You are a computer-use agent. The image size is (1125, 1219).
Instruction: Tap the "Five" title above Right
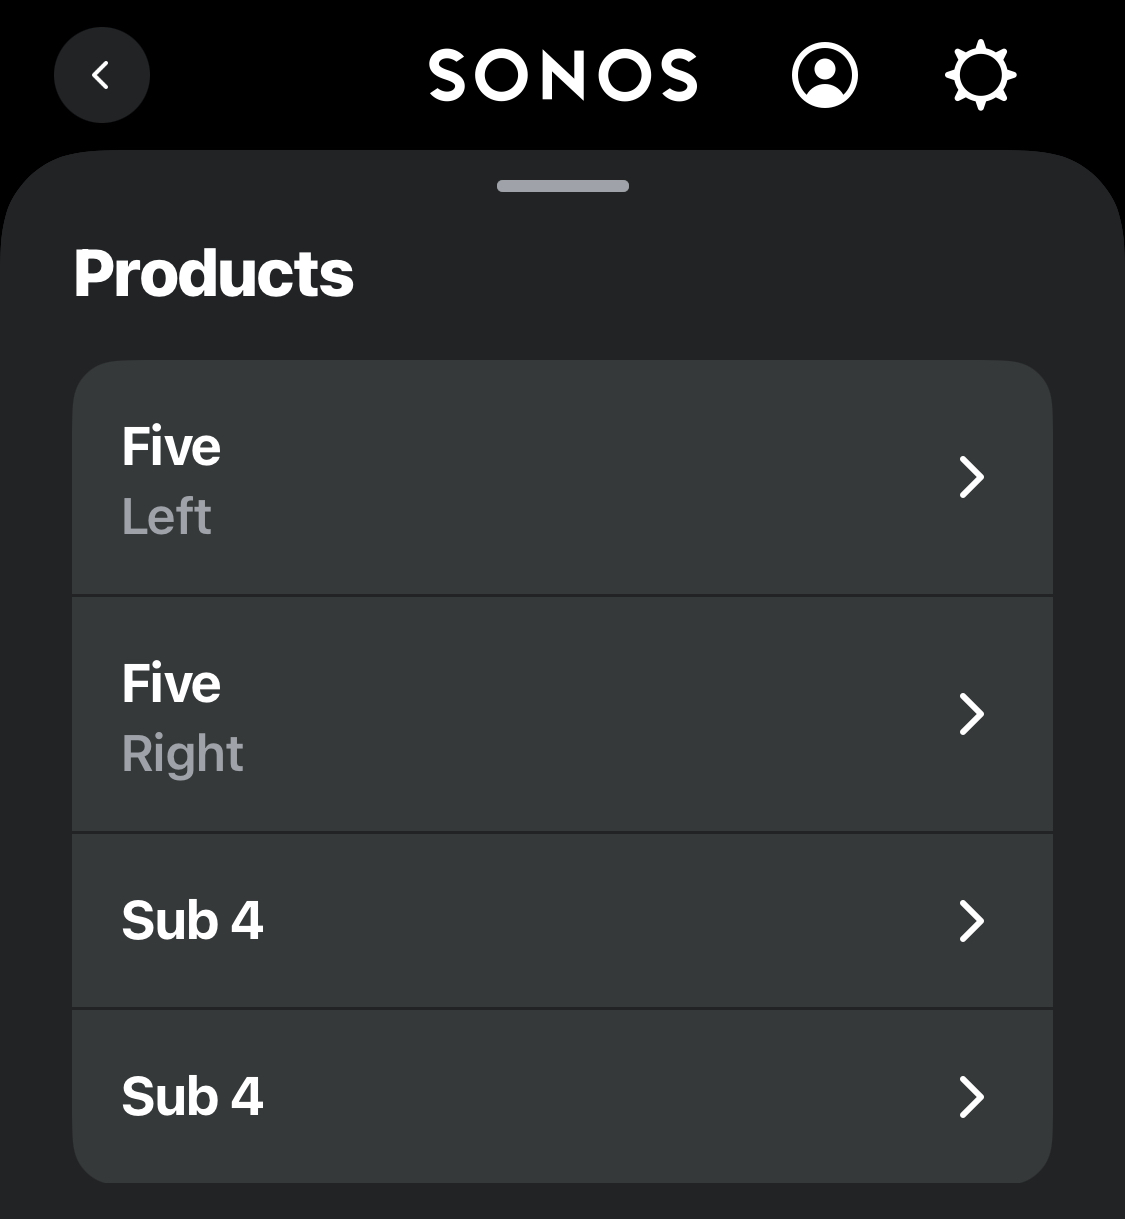(171, 684)
